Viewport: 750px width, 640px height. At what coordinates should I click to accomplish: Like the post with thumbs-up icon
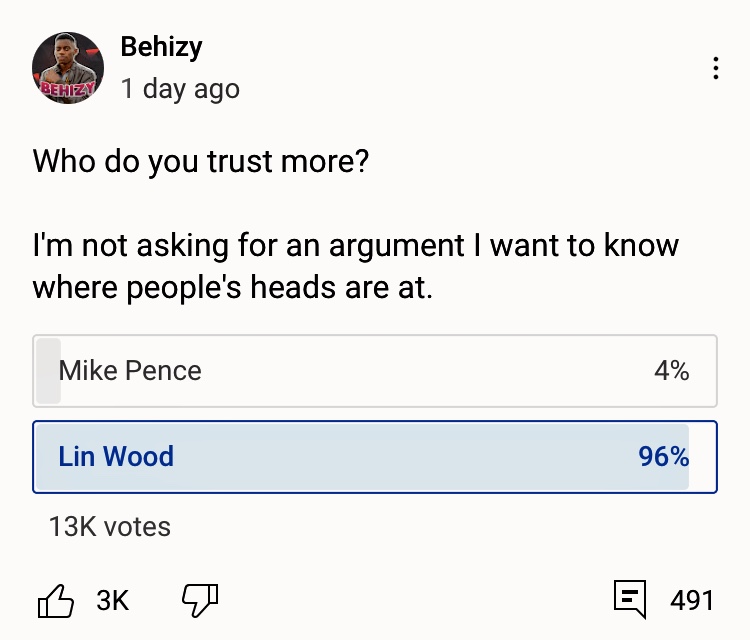point(56,600)
